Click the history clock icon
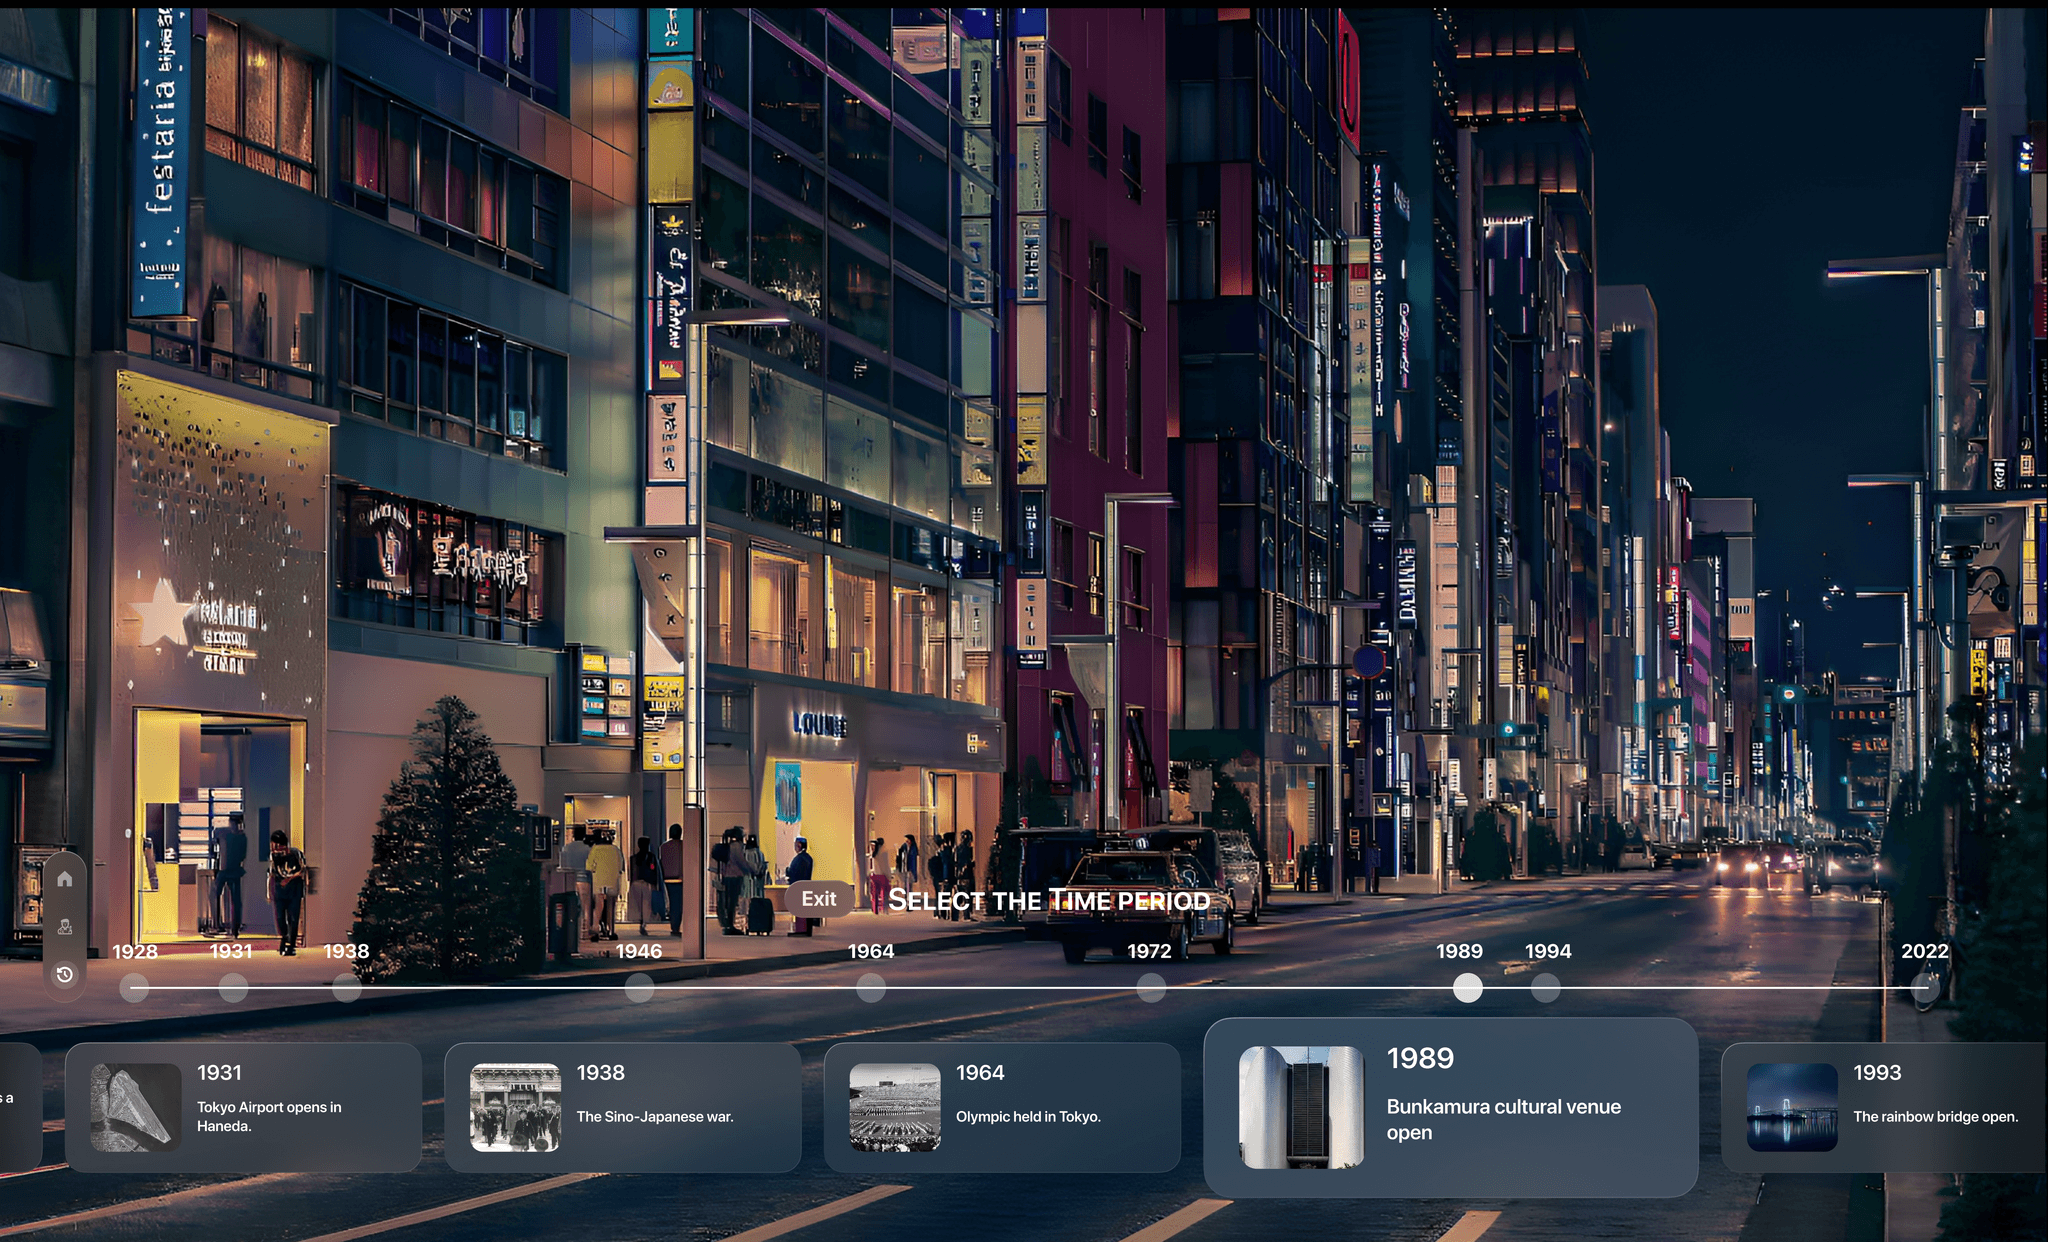This screenshot has width=2048, height=1242. pyautogui.click(x=65, y=974)
